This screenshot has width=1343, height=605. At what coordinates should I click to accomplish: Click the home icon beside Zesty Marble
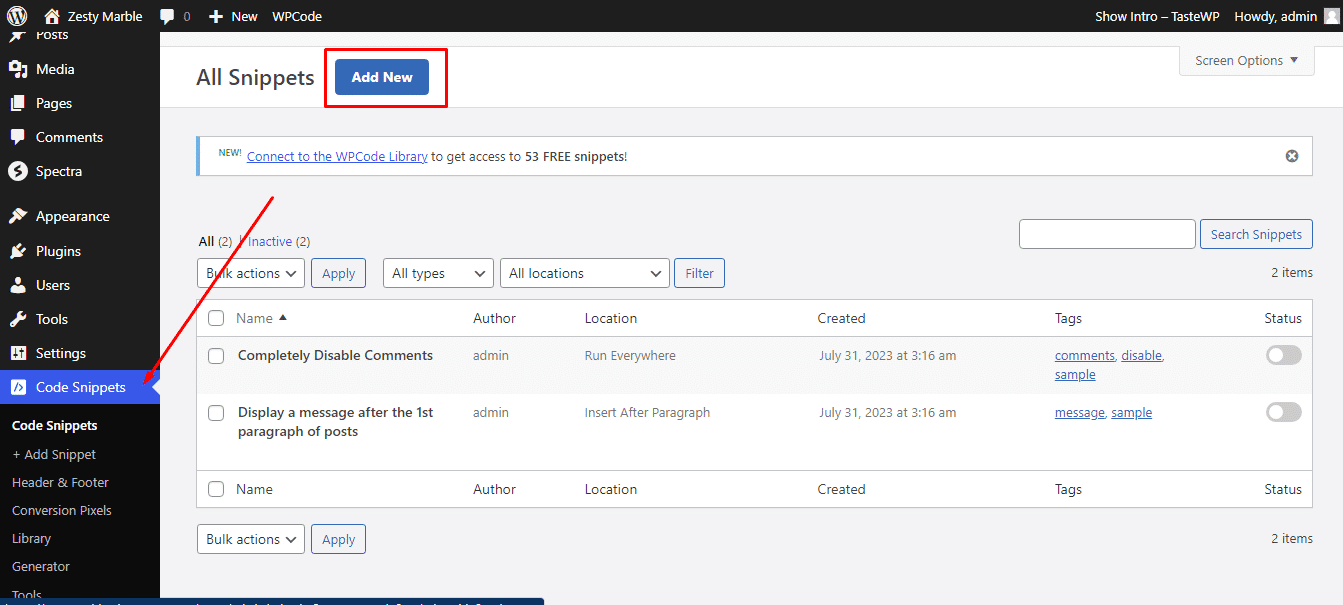pos(52,16)
